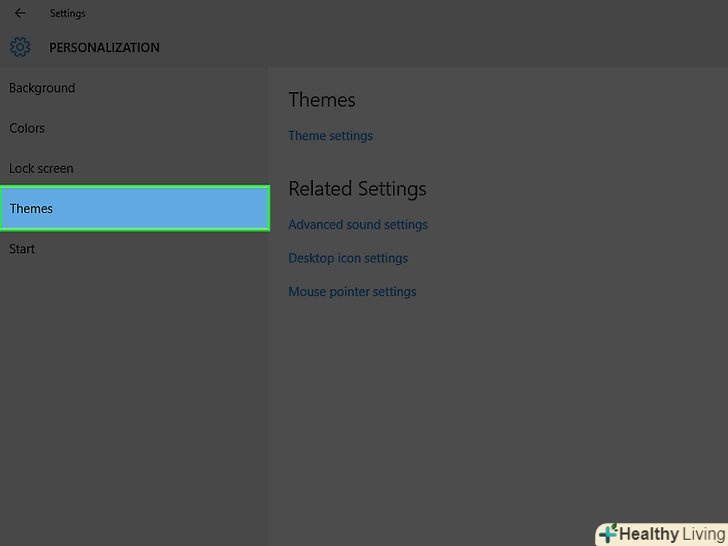
Task: Click empty title bar right of Settings
Action: pyautogui.click(x=400, y=14)
